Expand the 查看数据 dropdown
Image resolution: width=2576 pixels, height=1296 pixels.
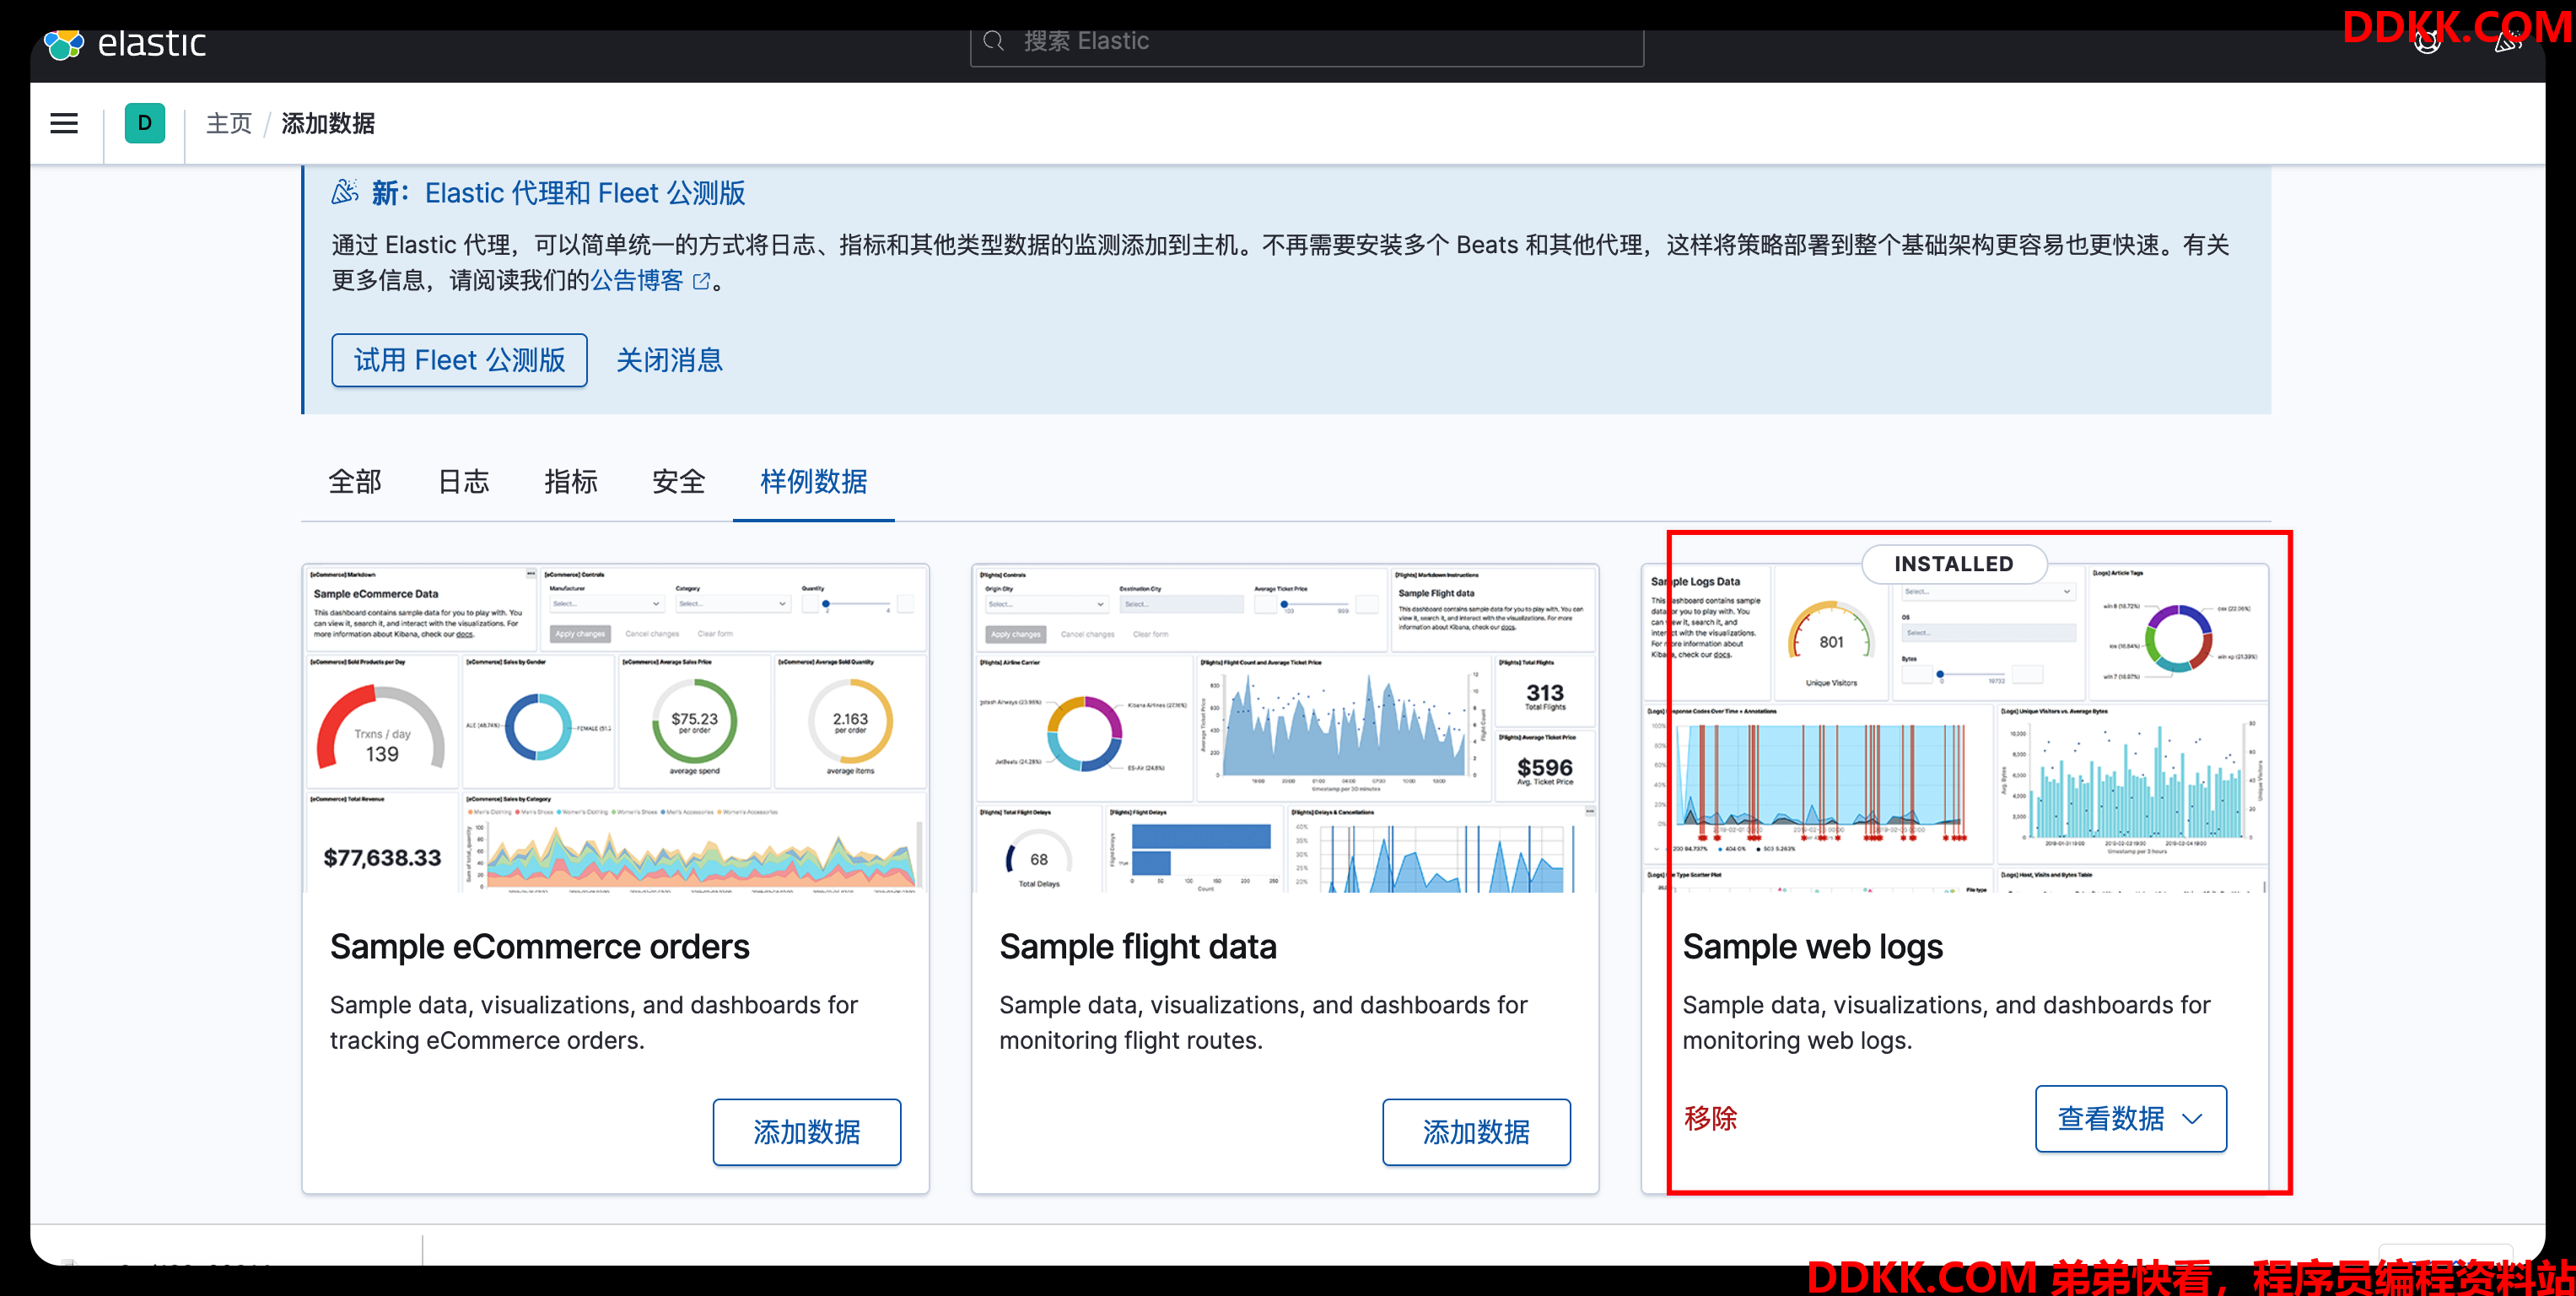pyautogui.click(x=2131, y=1118)
